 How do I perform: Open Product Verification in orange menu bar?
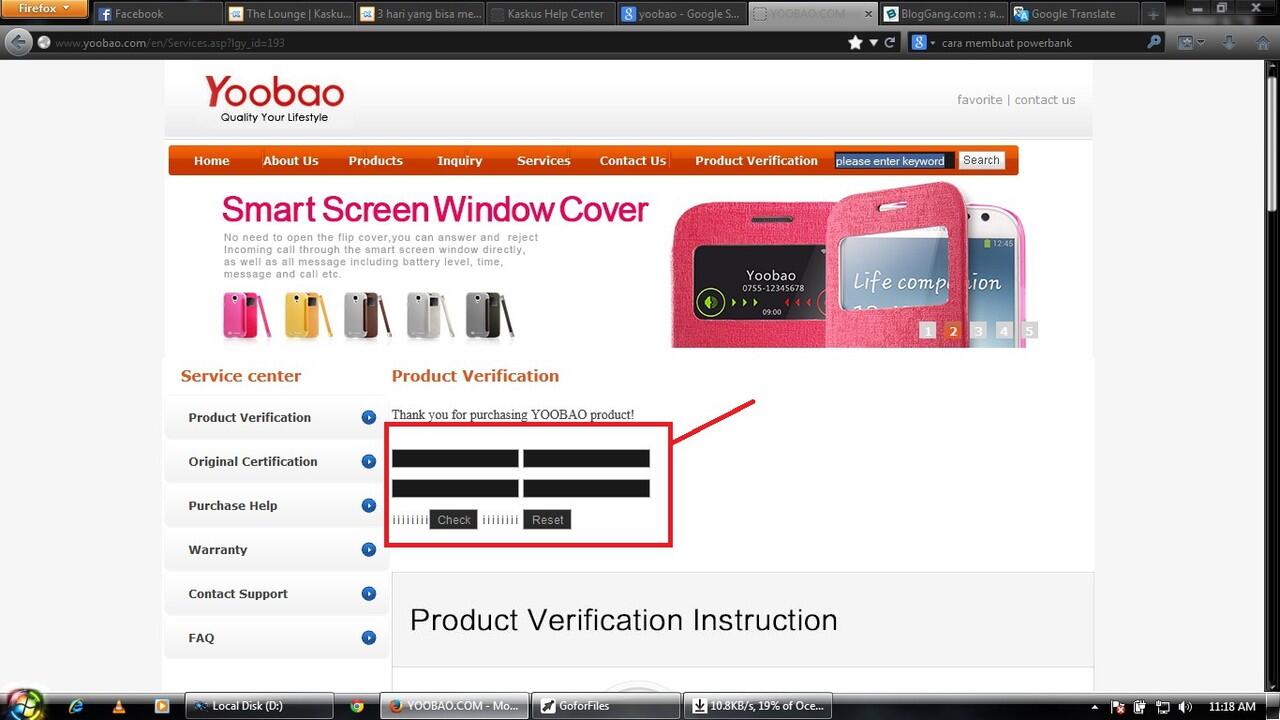coord(756,161)
